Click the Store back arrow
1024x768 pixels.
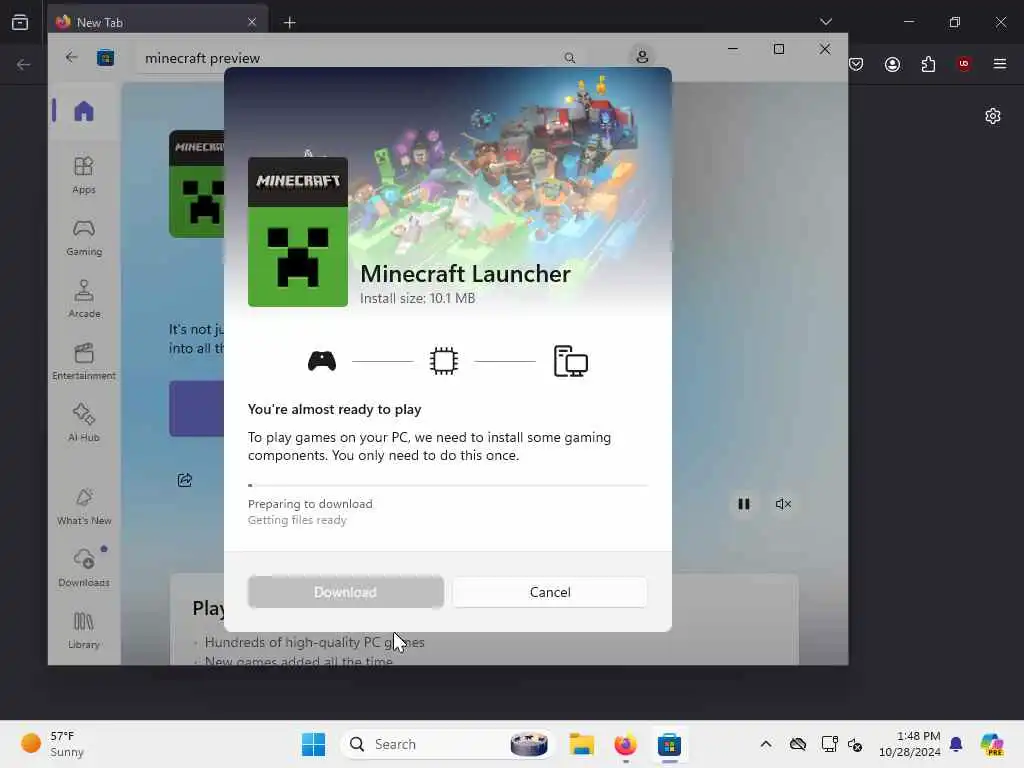71,57
